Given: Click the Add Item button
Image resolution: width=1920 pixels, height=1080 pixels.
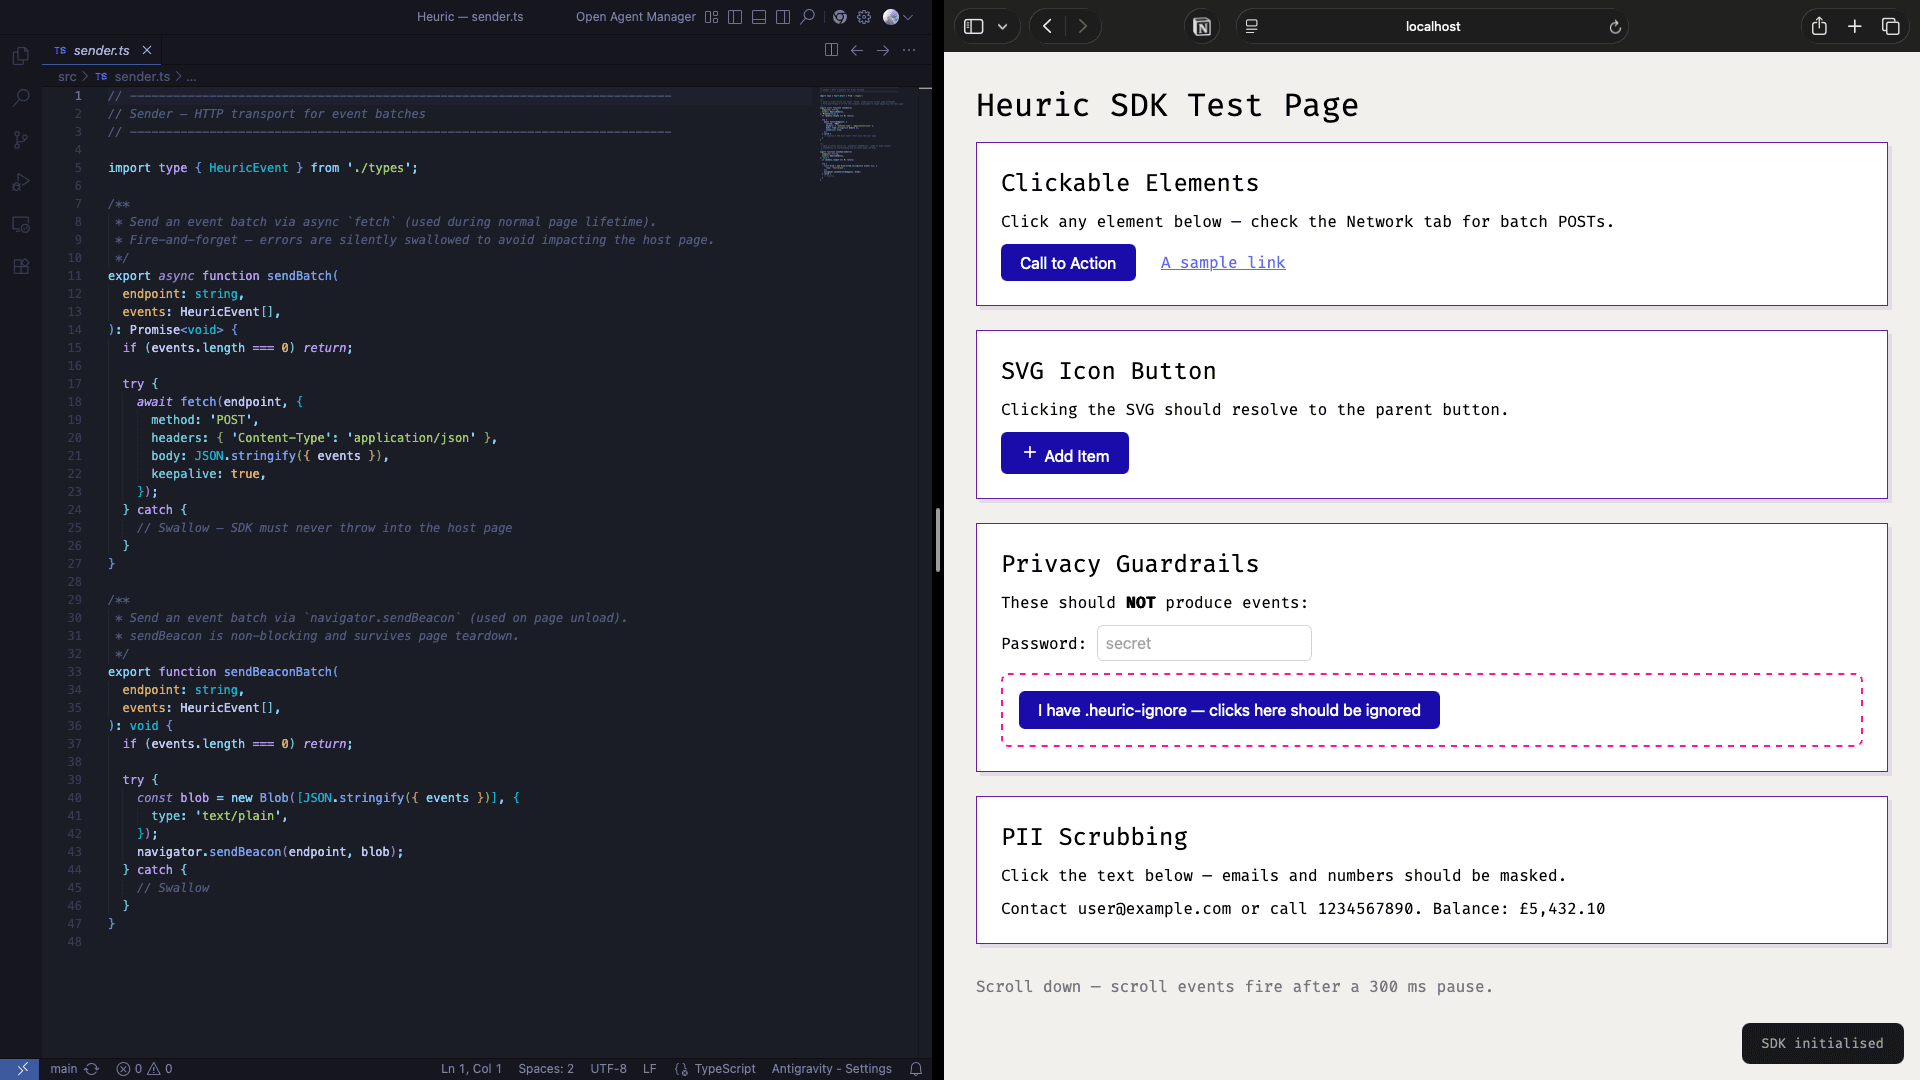Looking at the screenshot, I should point(1065,454).
